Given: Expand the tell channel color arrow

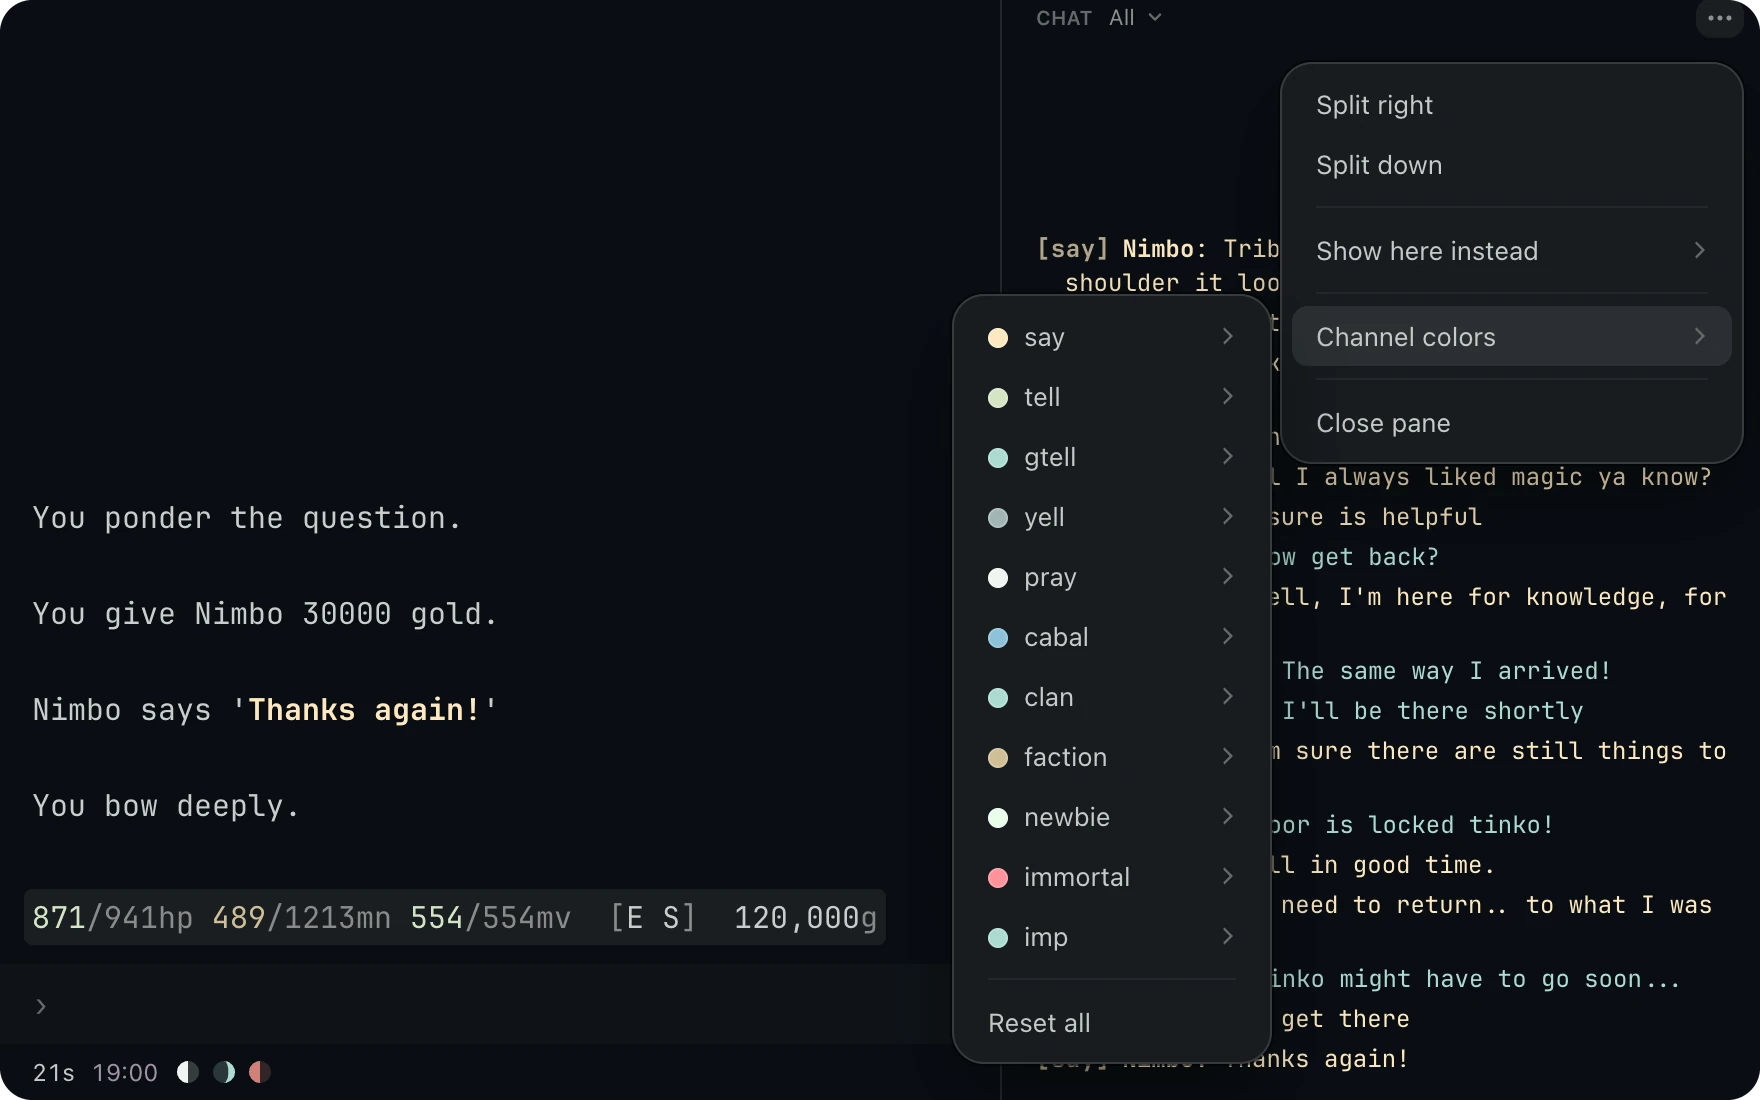Looking at the screenshot, I should coord(1227,397).
